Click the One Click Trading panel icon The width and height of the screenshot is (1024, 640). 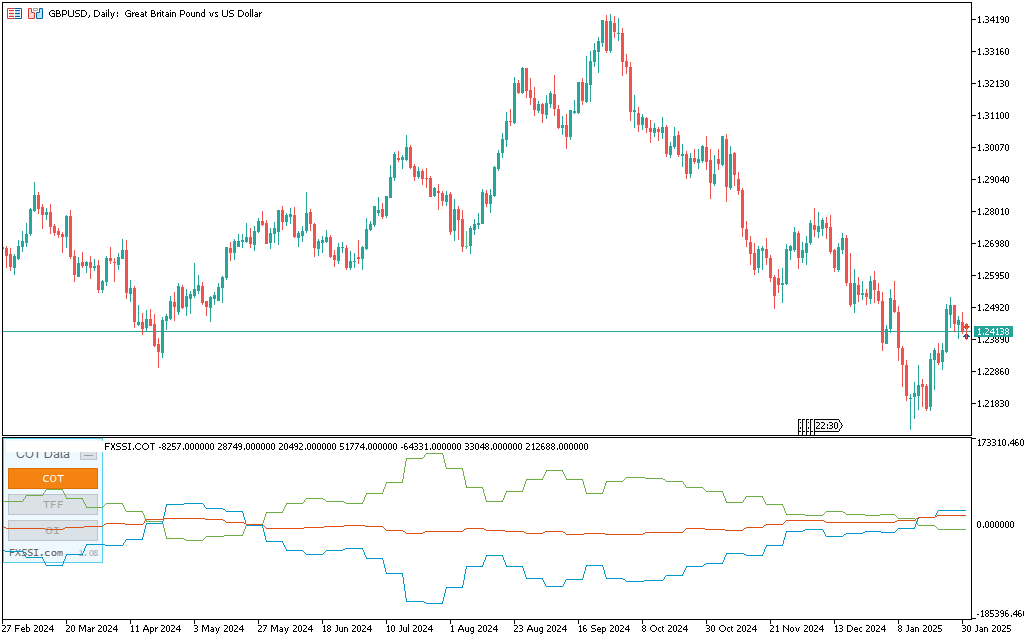(36, 13)
